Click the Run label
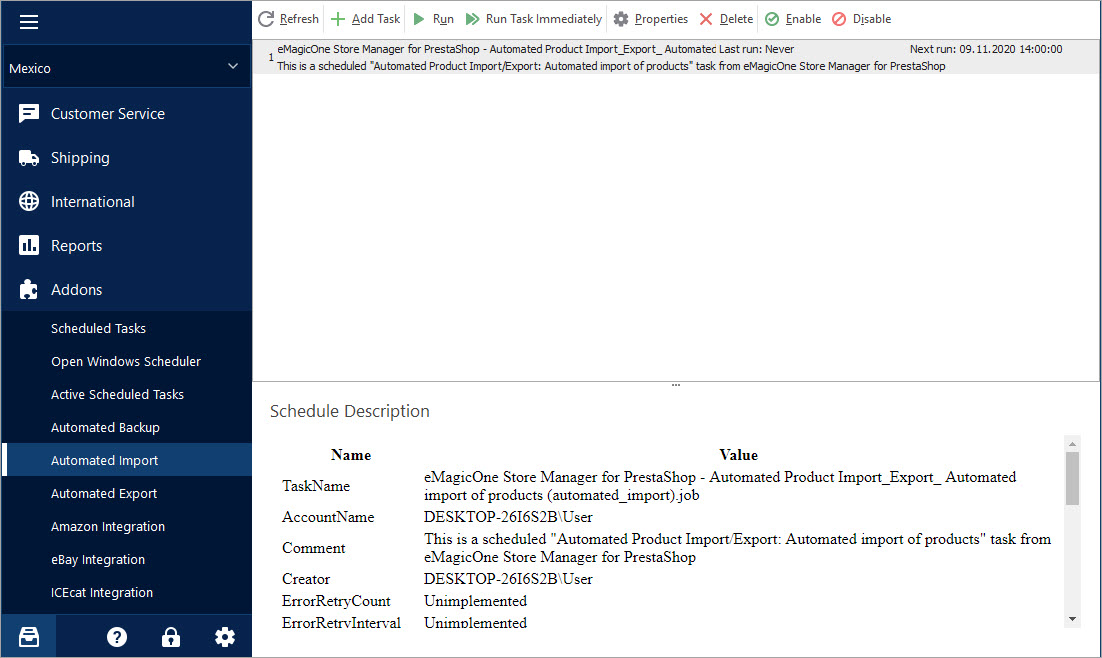The width and height of the screenshot is (1102, 658). [443, 19]
